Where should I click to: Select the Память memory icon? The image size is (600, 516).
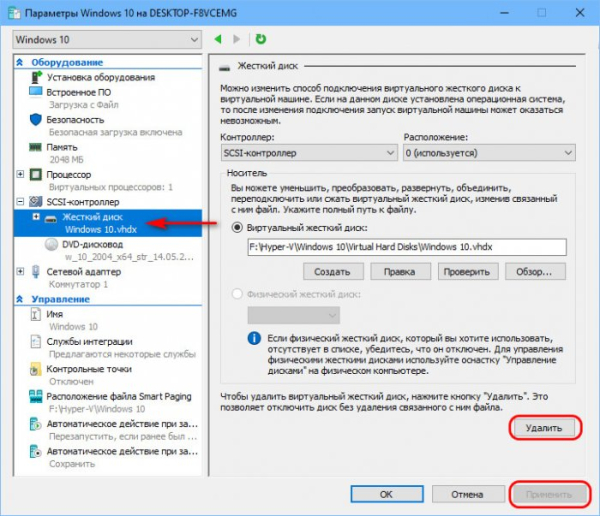pos(37,146)
